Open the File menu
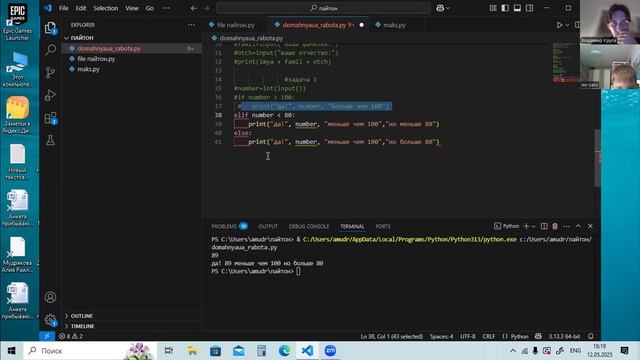This screenshot has width=640, height=360. click(x=64, y=8)
